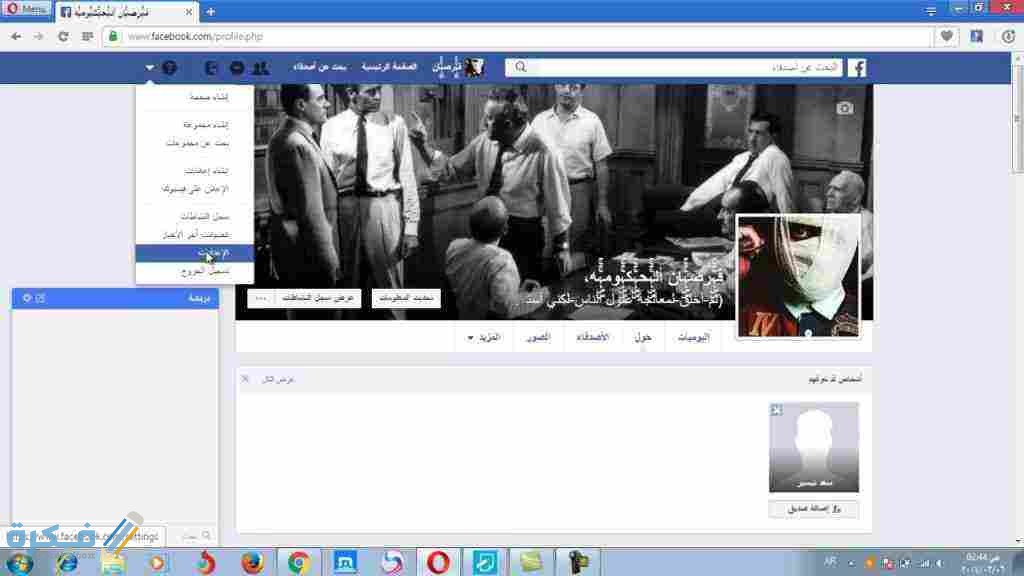Select إنشاء إعلانات in the account menu
Image resolution: width=1024 pixels, height=576 pixels.
tap(206, 170)
